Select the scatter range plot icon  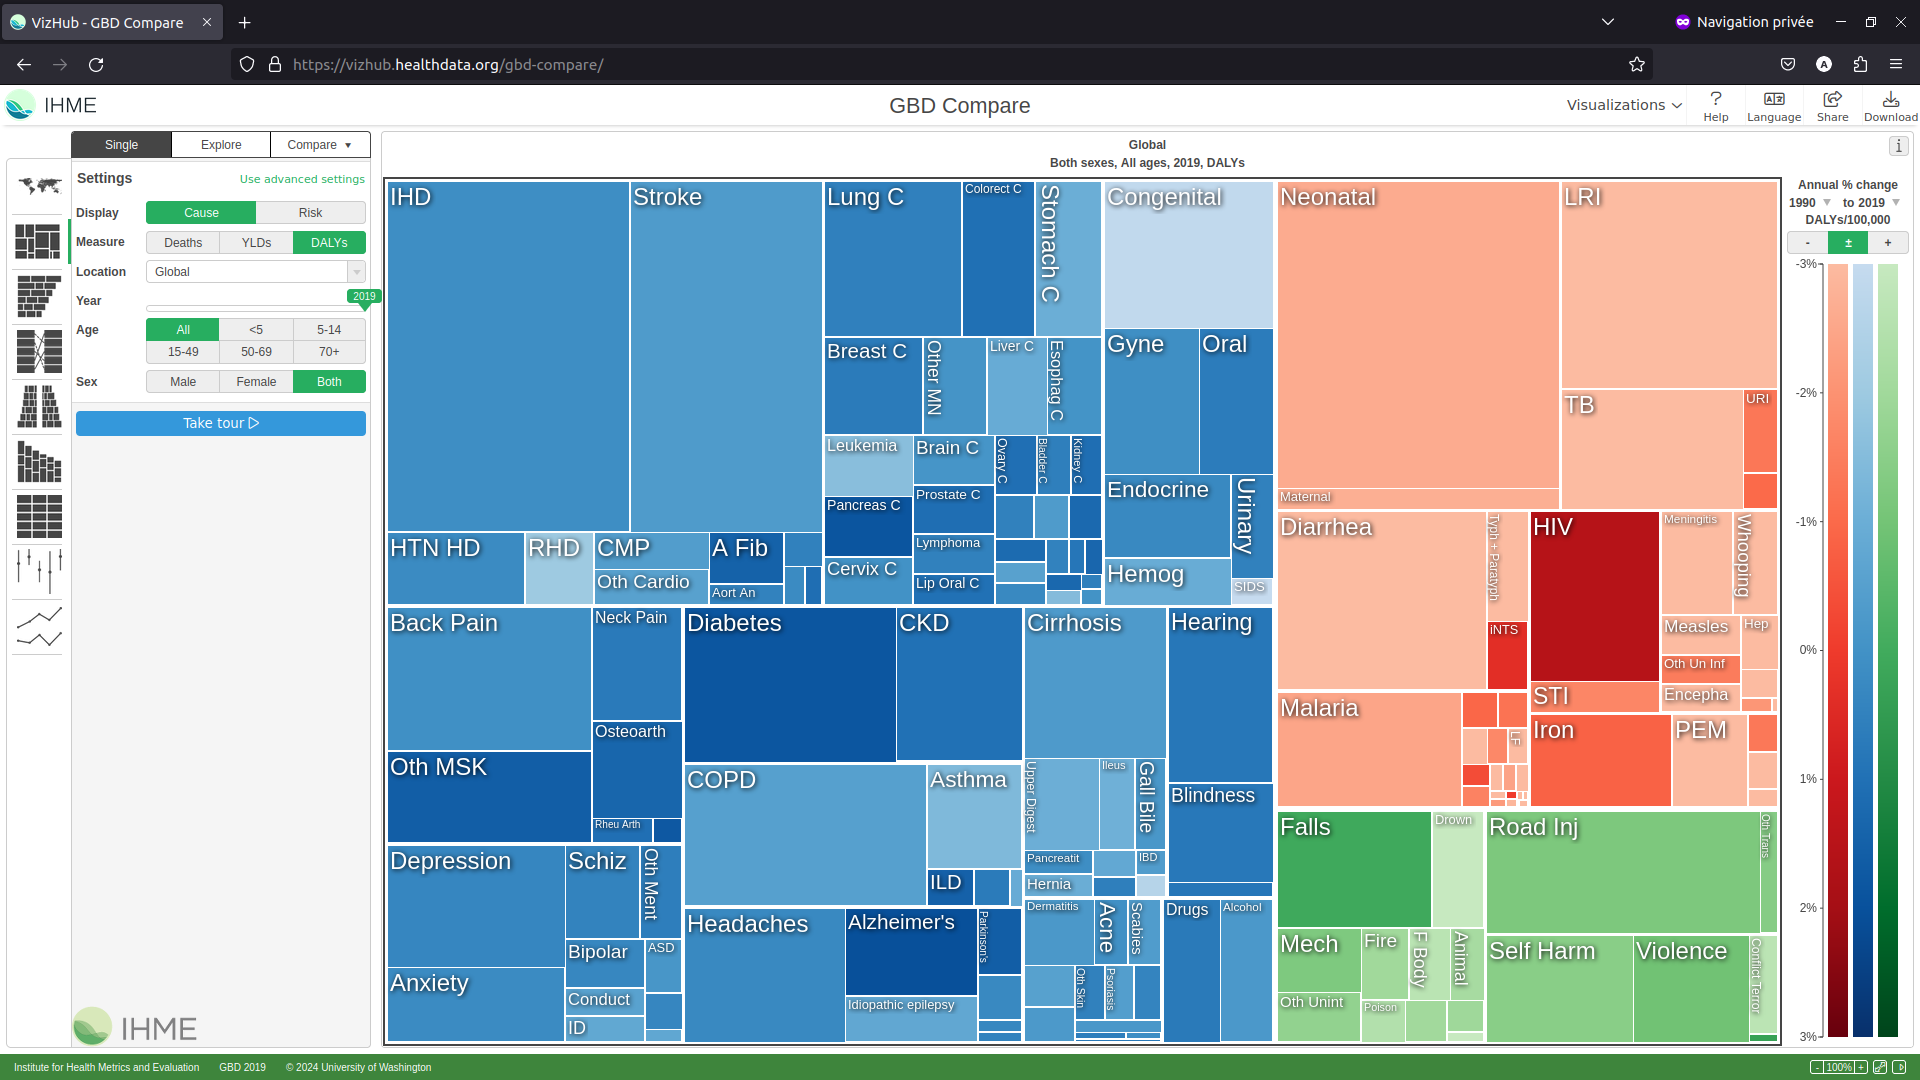(39, 571)
